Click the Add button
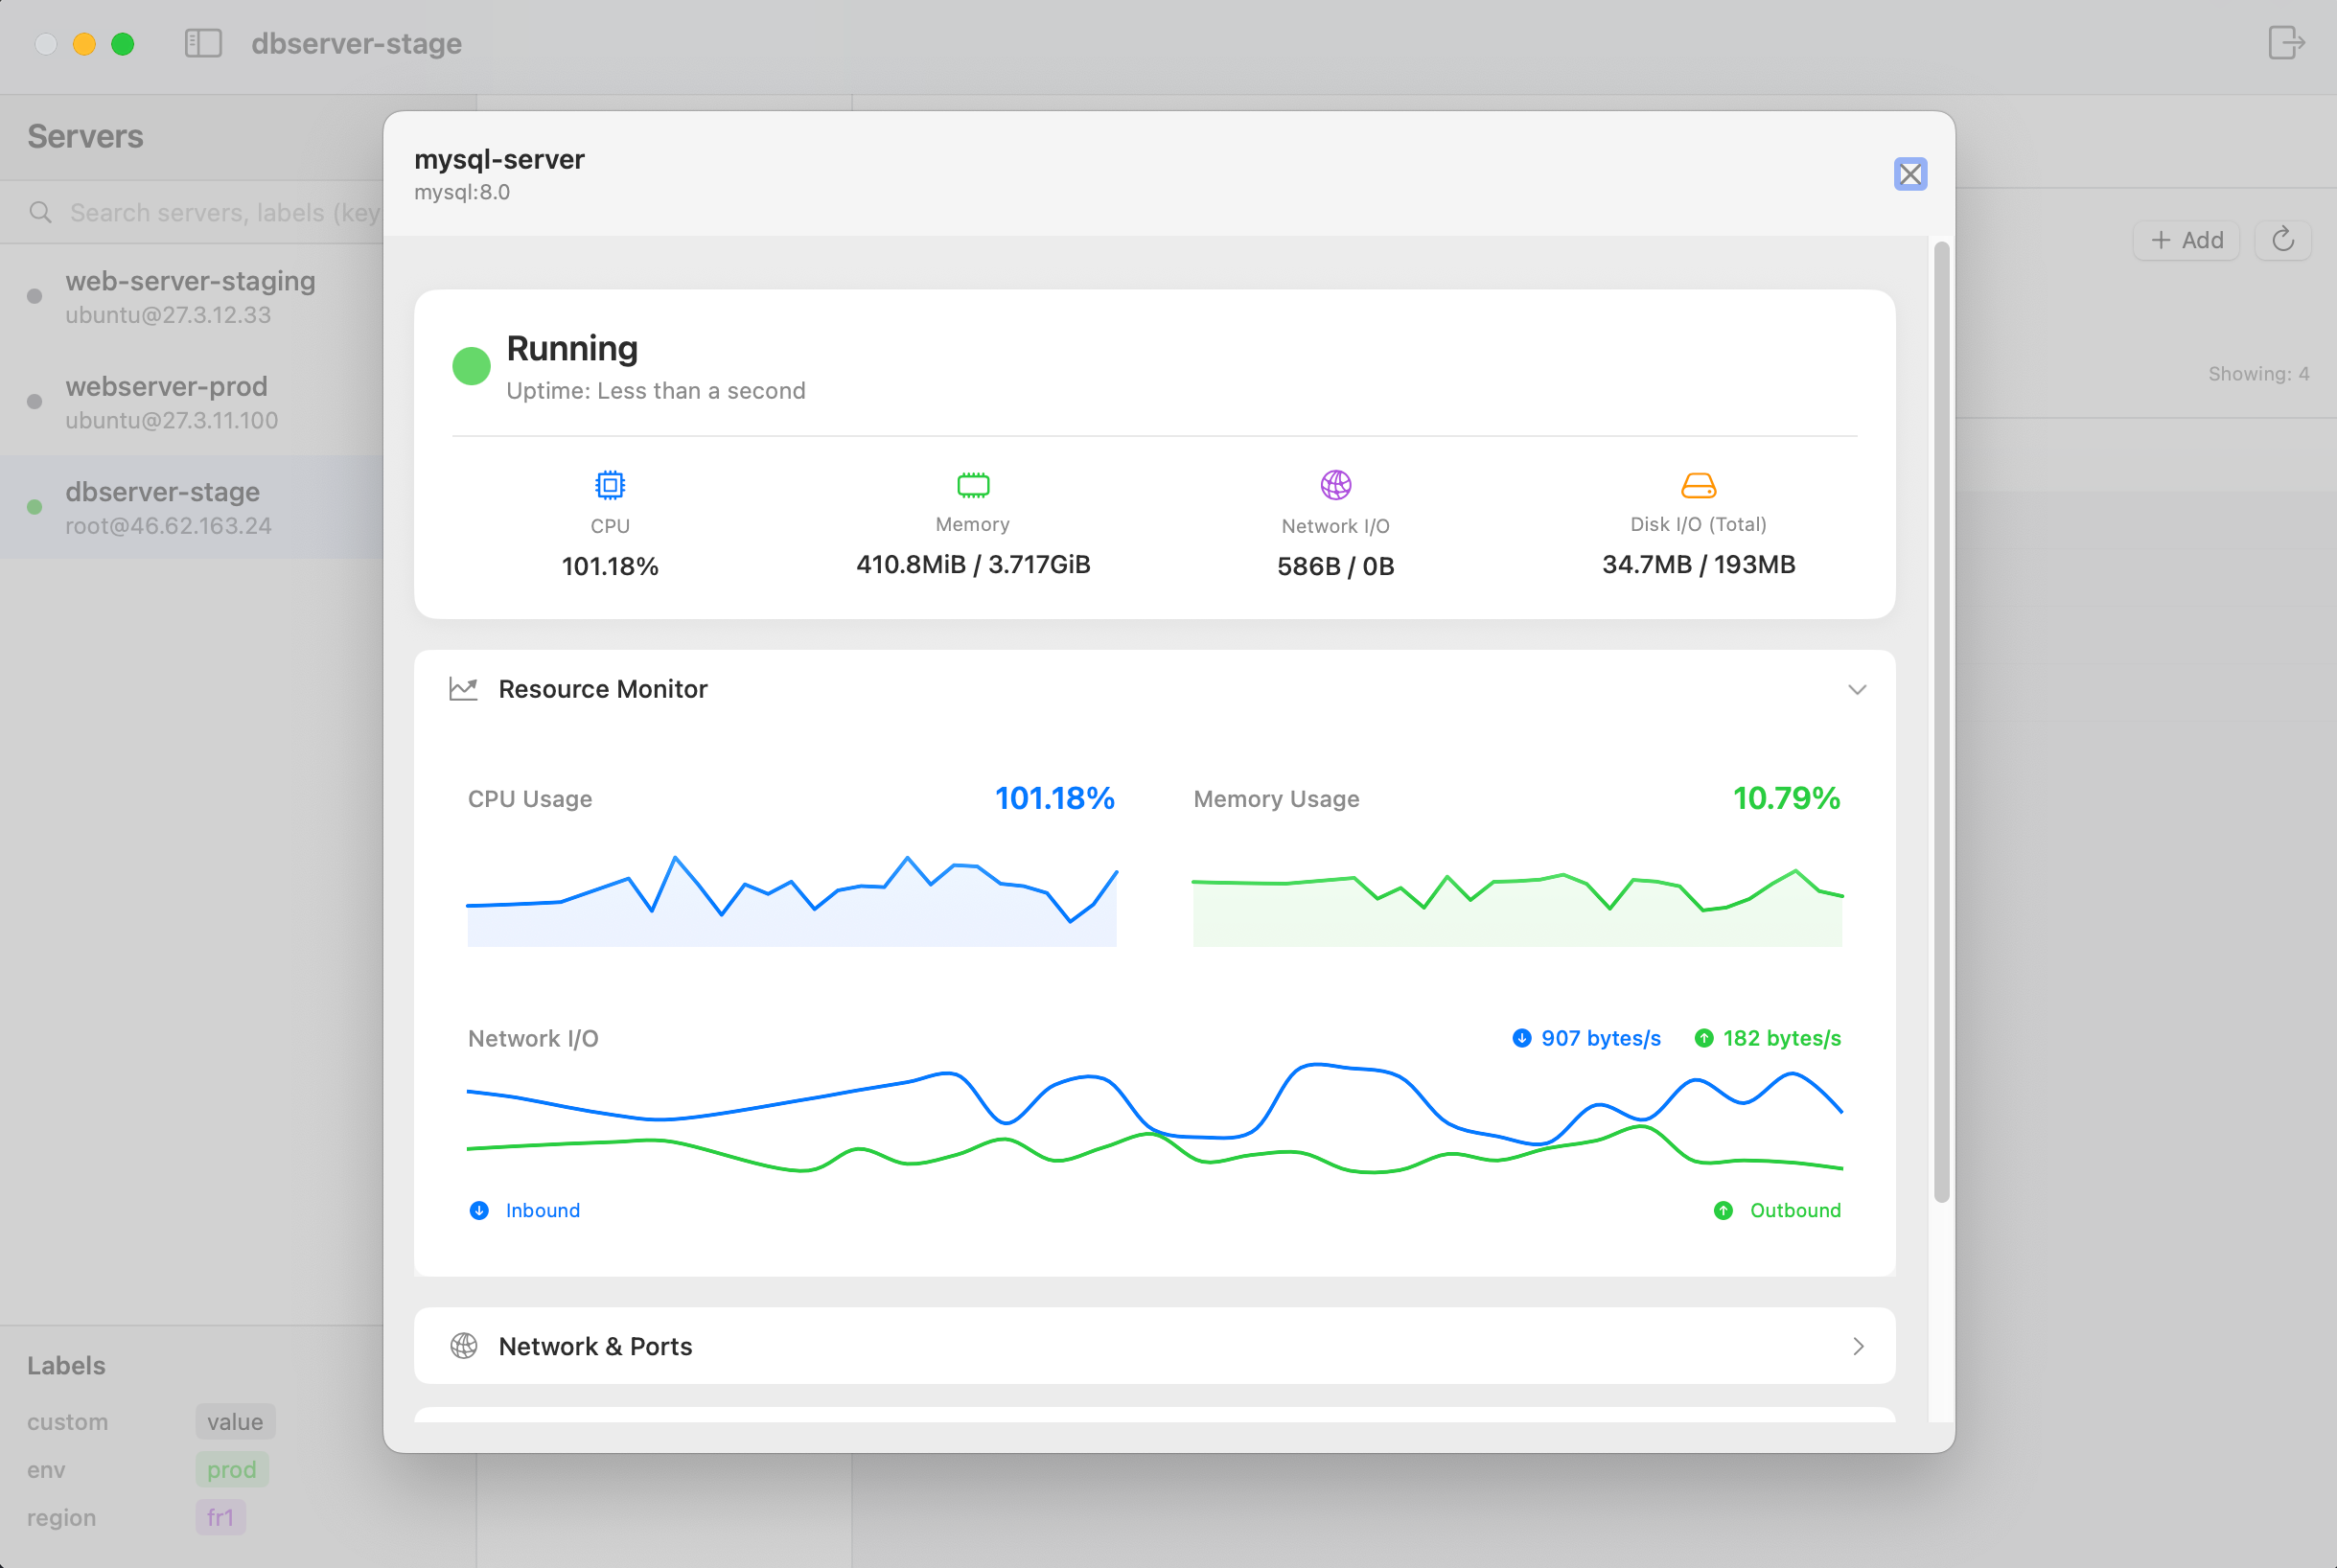Image resolution: width=2337 pixels, height=1568 pixels. (2187, 240)
